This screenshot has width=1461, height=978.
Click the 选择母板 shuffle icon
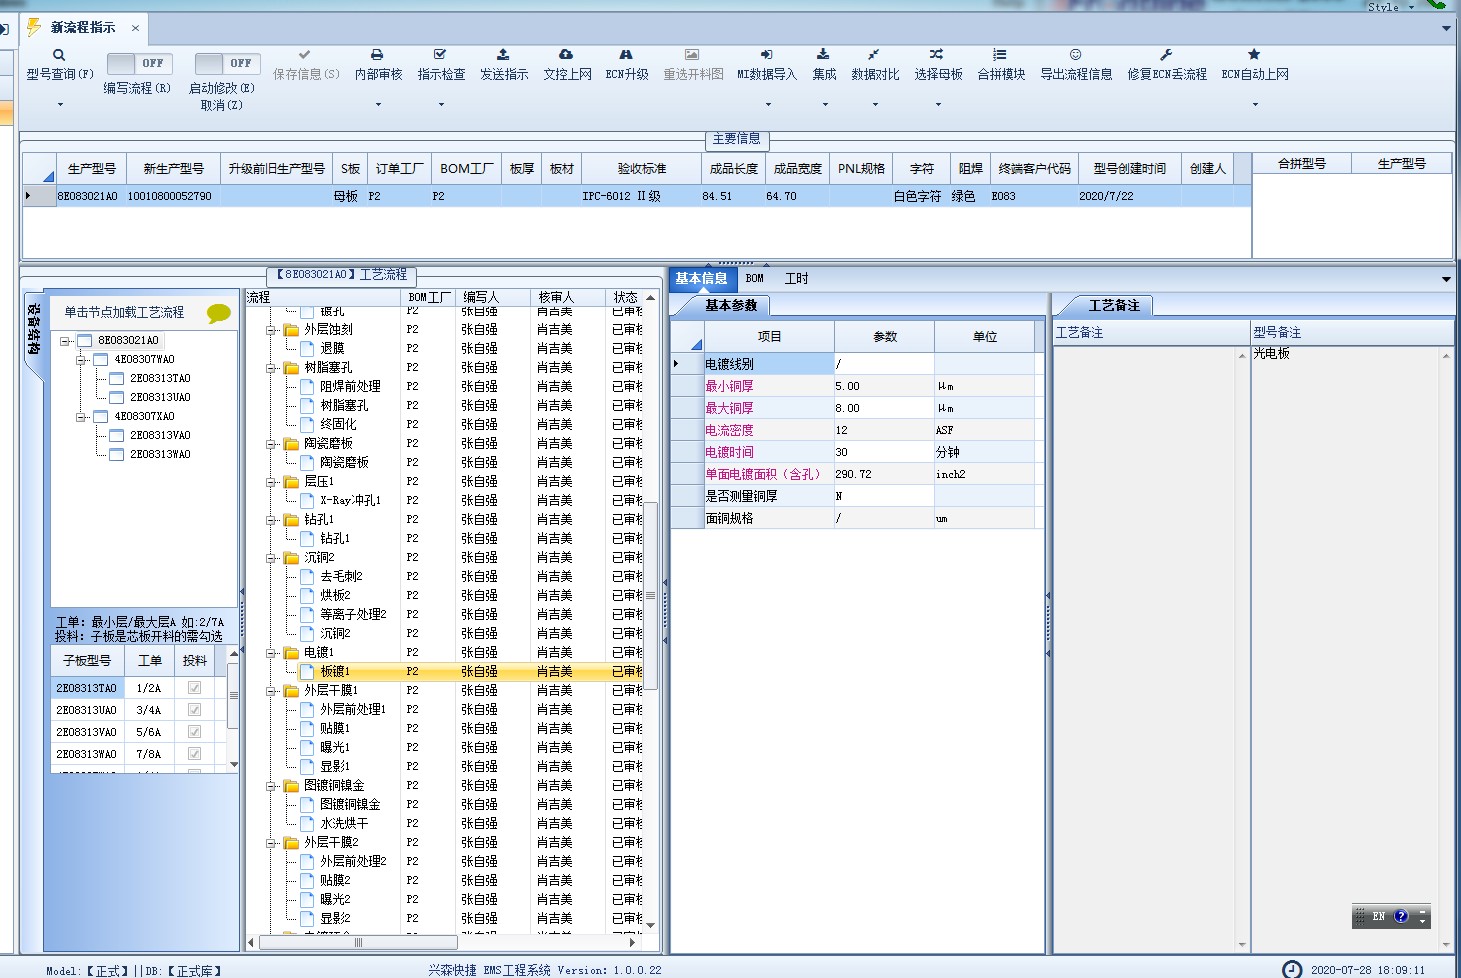[937, 54]
